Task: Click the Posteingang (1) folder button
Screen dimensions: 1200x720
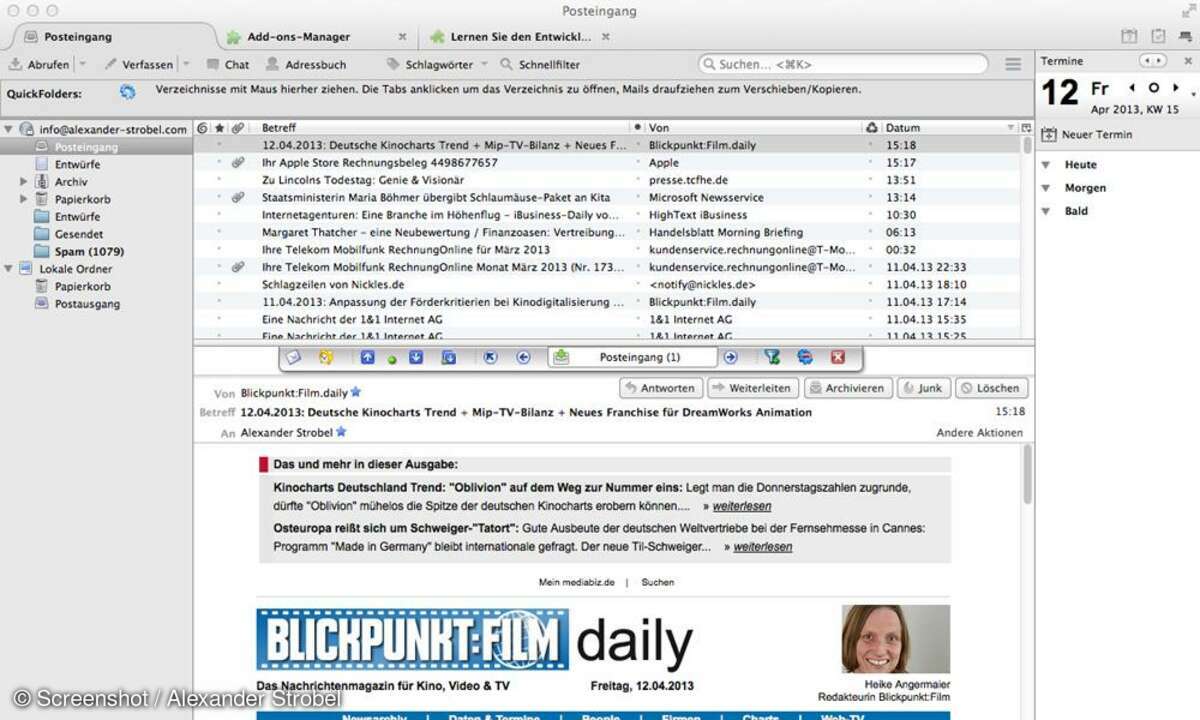Action: (634, 357)
